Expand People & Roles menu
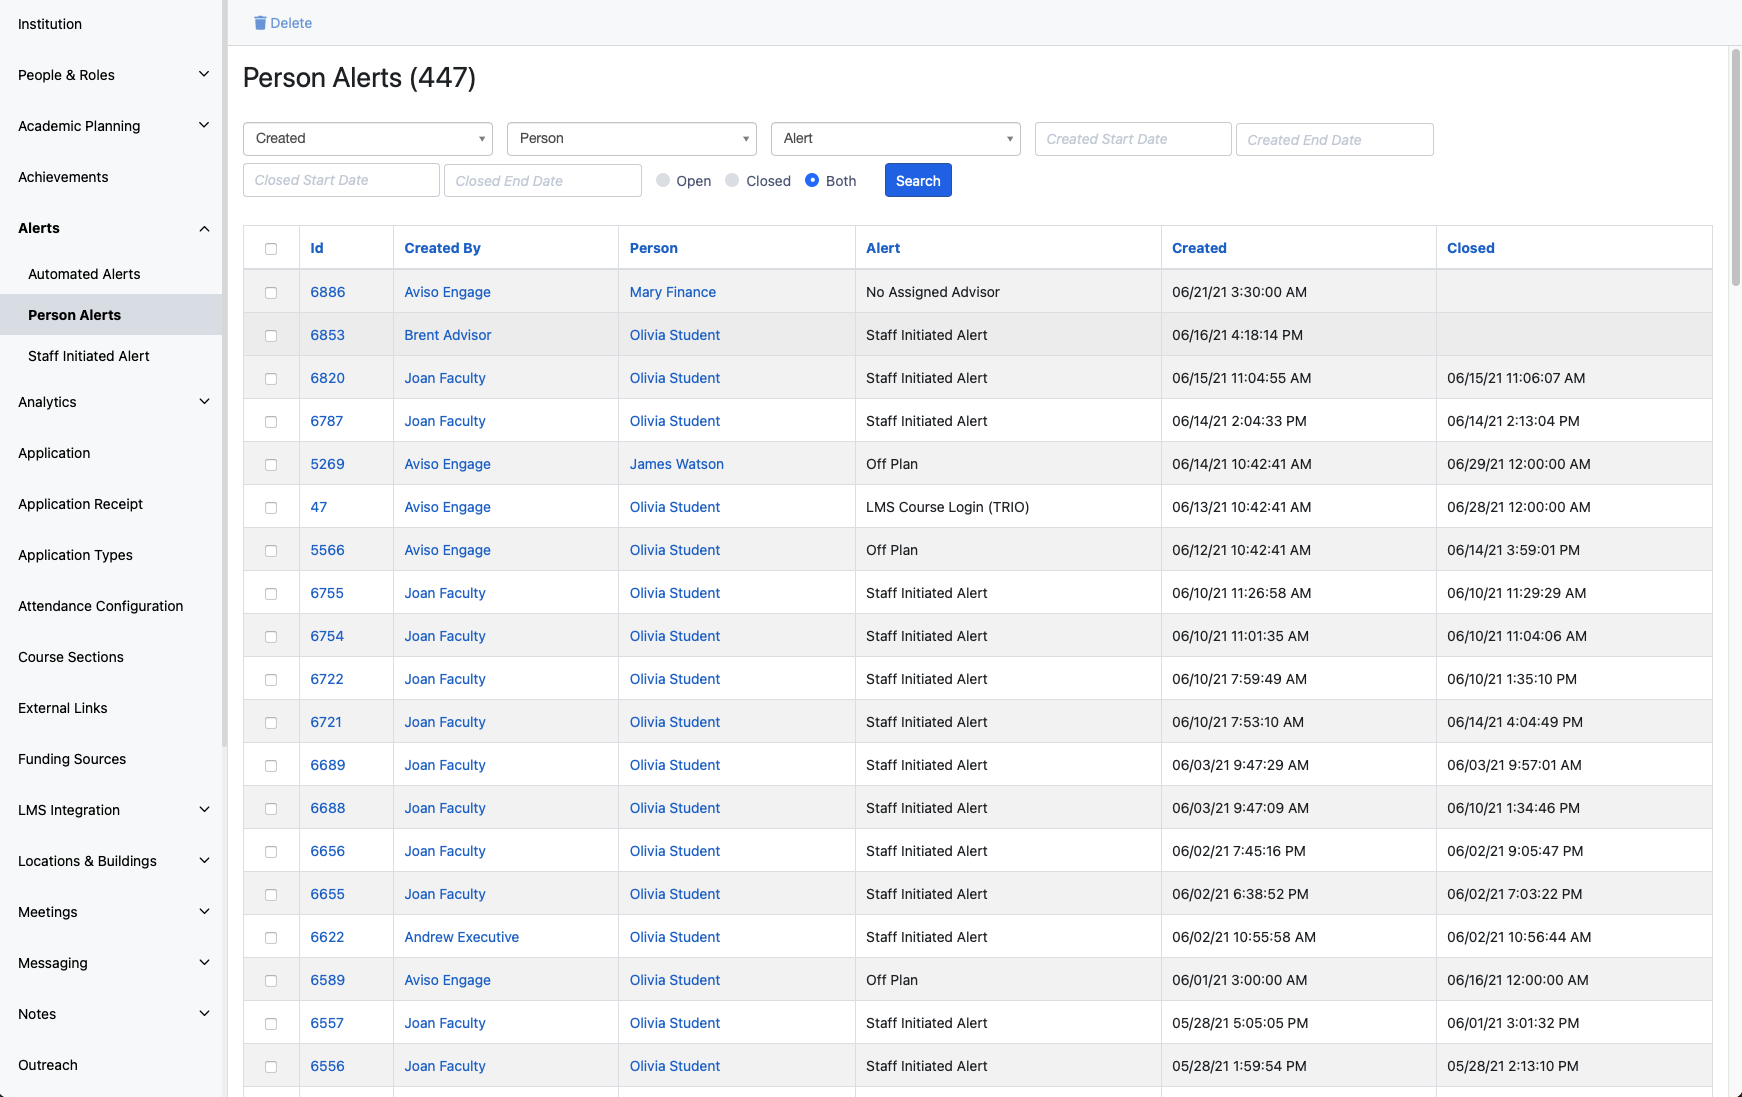Viewport: 1742px width, 1097px height. tap(204, 75)
